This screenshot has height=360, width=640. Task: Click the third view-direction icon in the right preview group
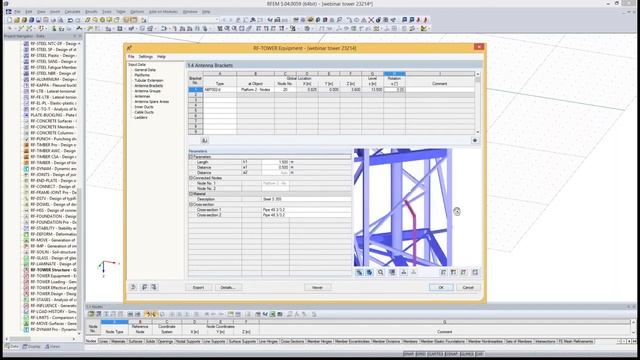coord(464,272)
